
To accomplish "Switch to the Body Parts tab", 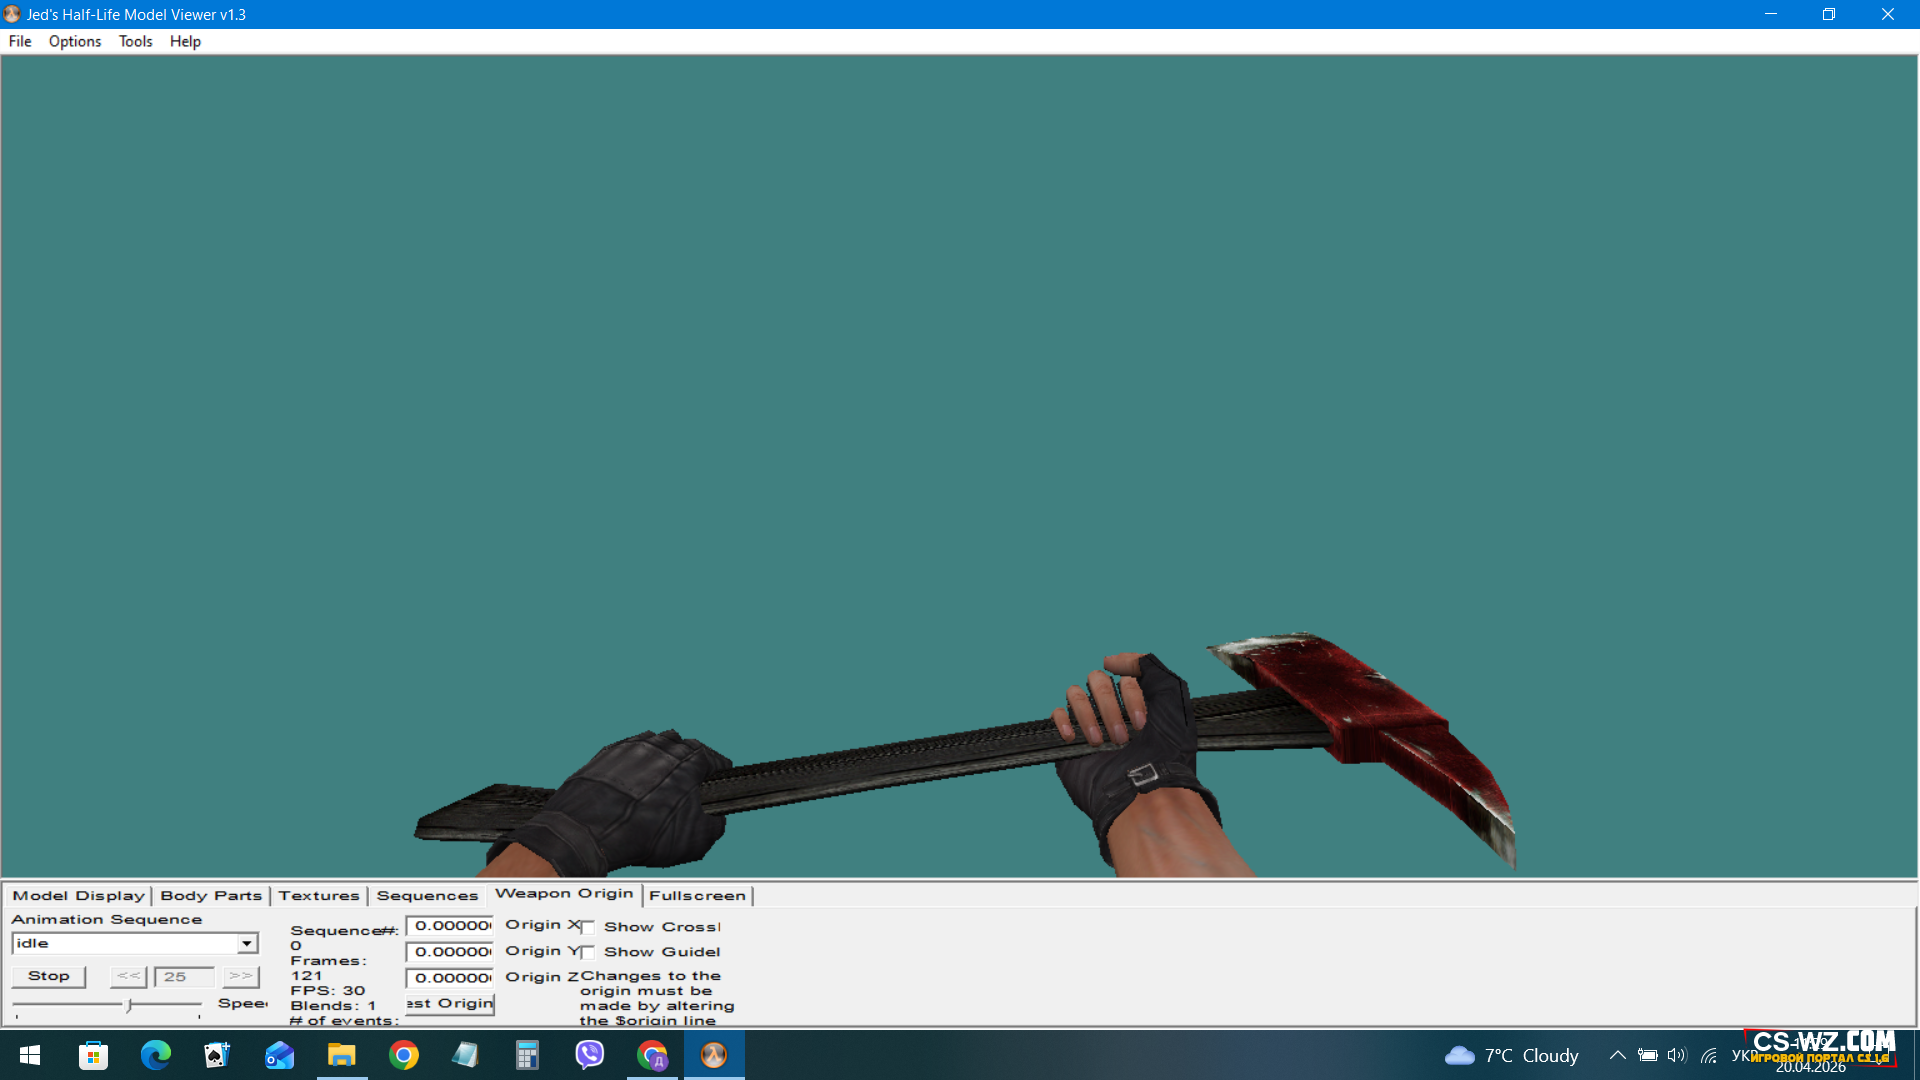I will tap(211, 896).
